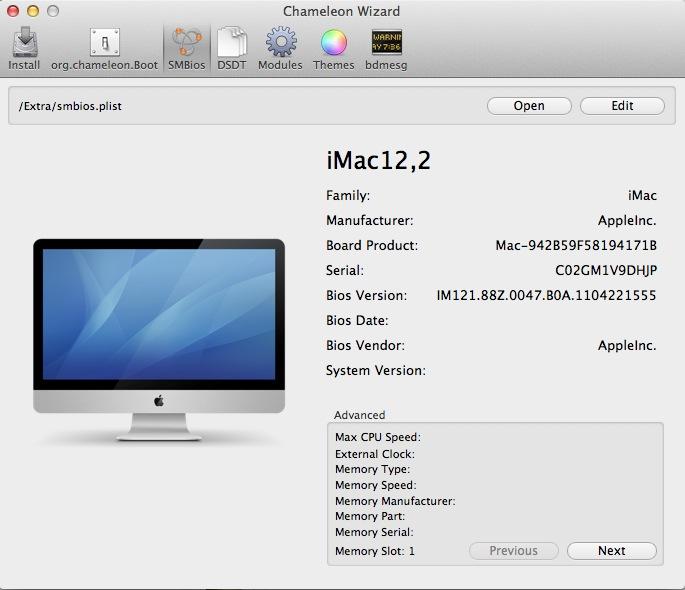Close the Chameleon Wizard window
The height and width of the screenshot is (590, 685).
[13, 11]
